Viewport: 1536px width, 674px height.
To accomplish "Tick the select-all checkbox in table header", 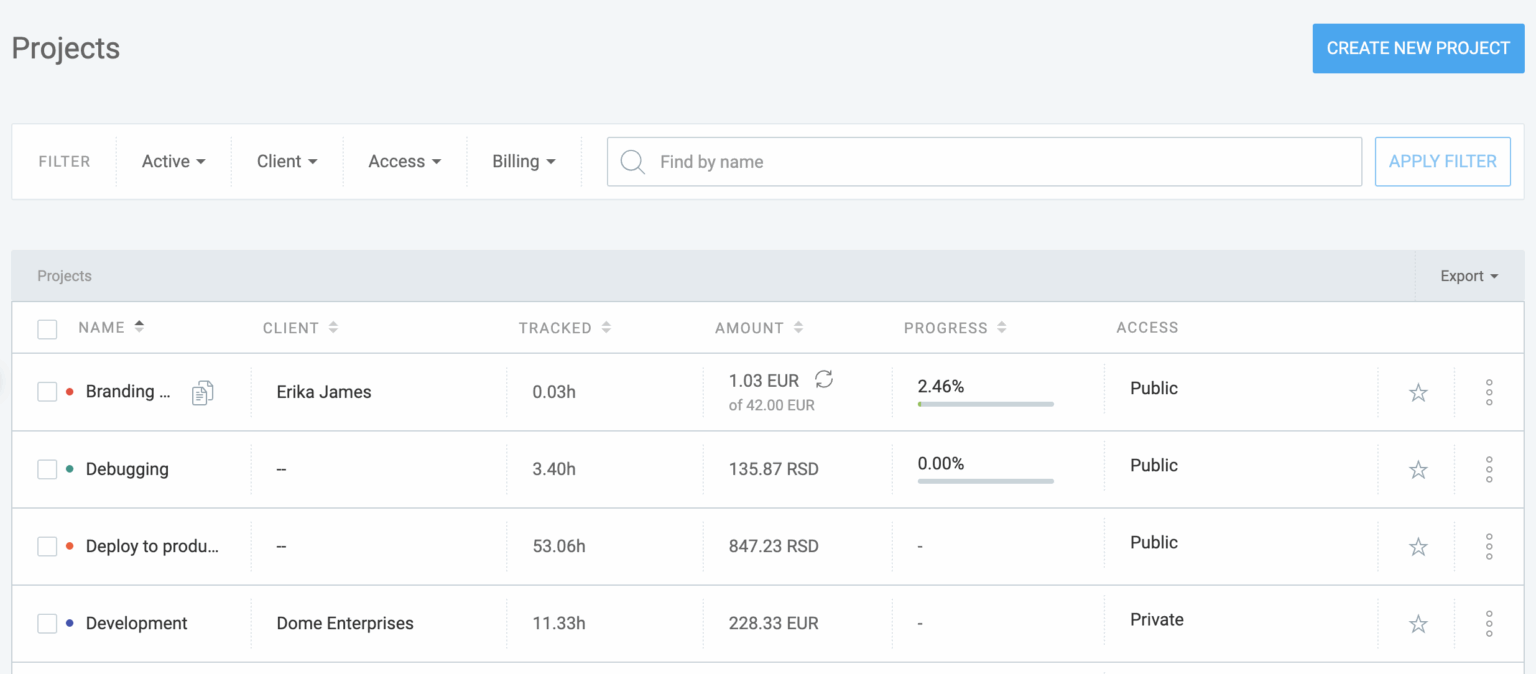I will (47, 329).
